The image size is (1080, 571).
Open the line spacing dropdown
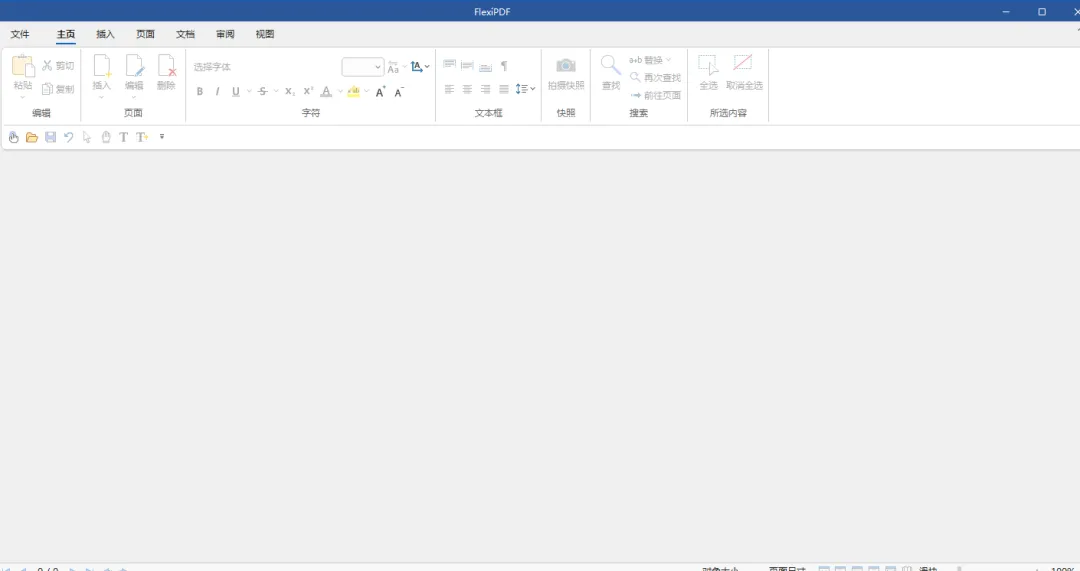click(x=526, y=89)
